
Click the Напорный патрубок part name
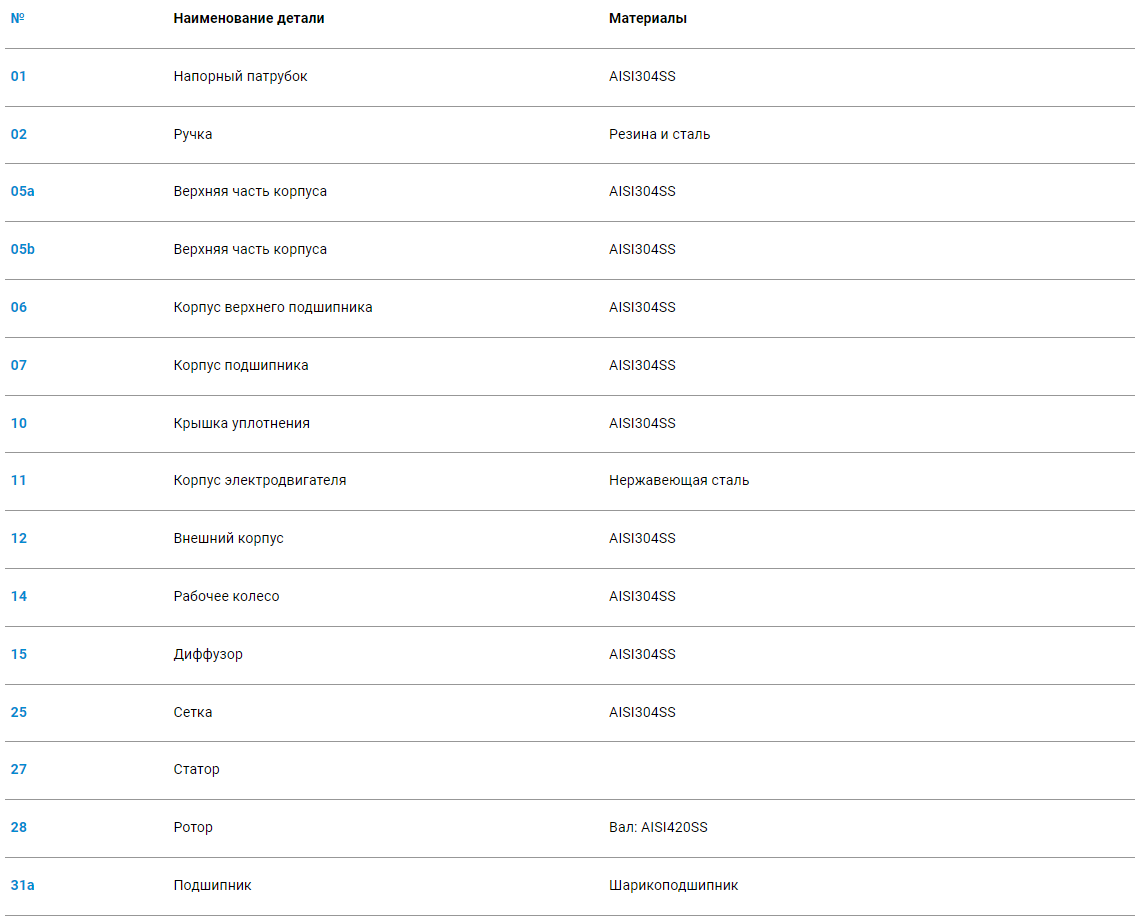(x=241, y=76)
